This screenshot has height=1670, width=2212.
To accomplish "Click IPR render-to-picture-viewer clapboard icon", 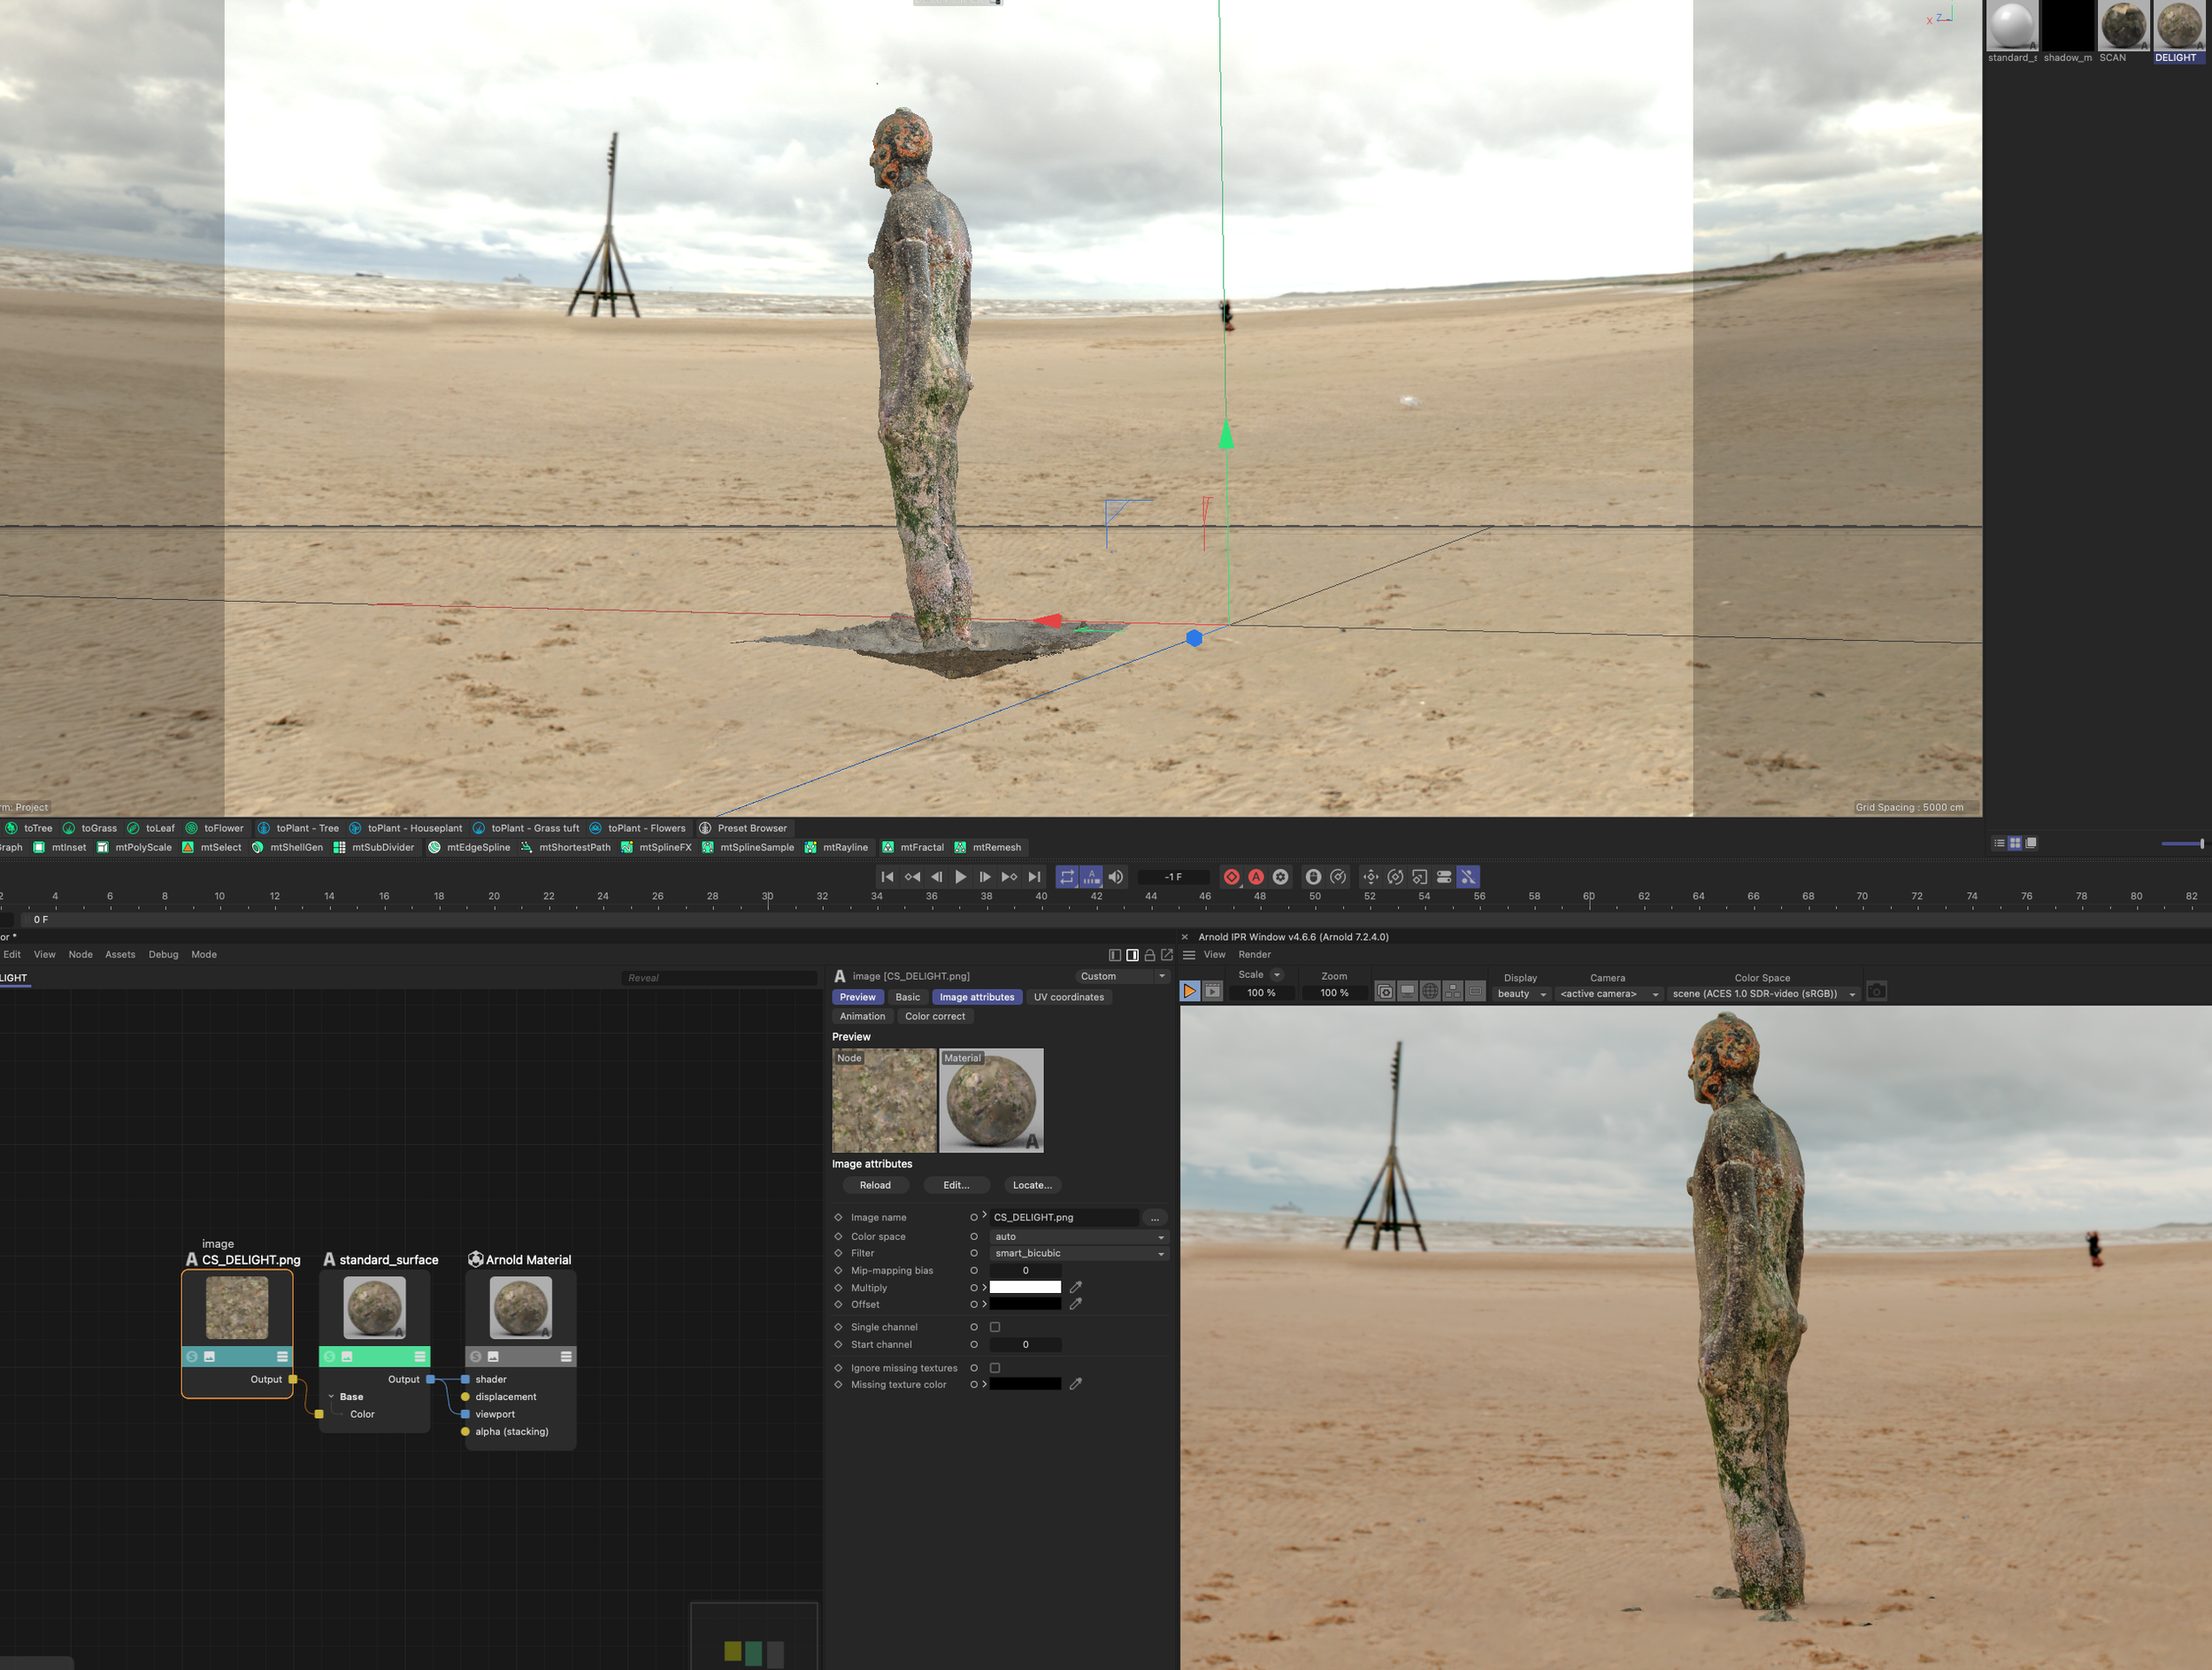I will [x=1213, y=991].
